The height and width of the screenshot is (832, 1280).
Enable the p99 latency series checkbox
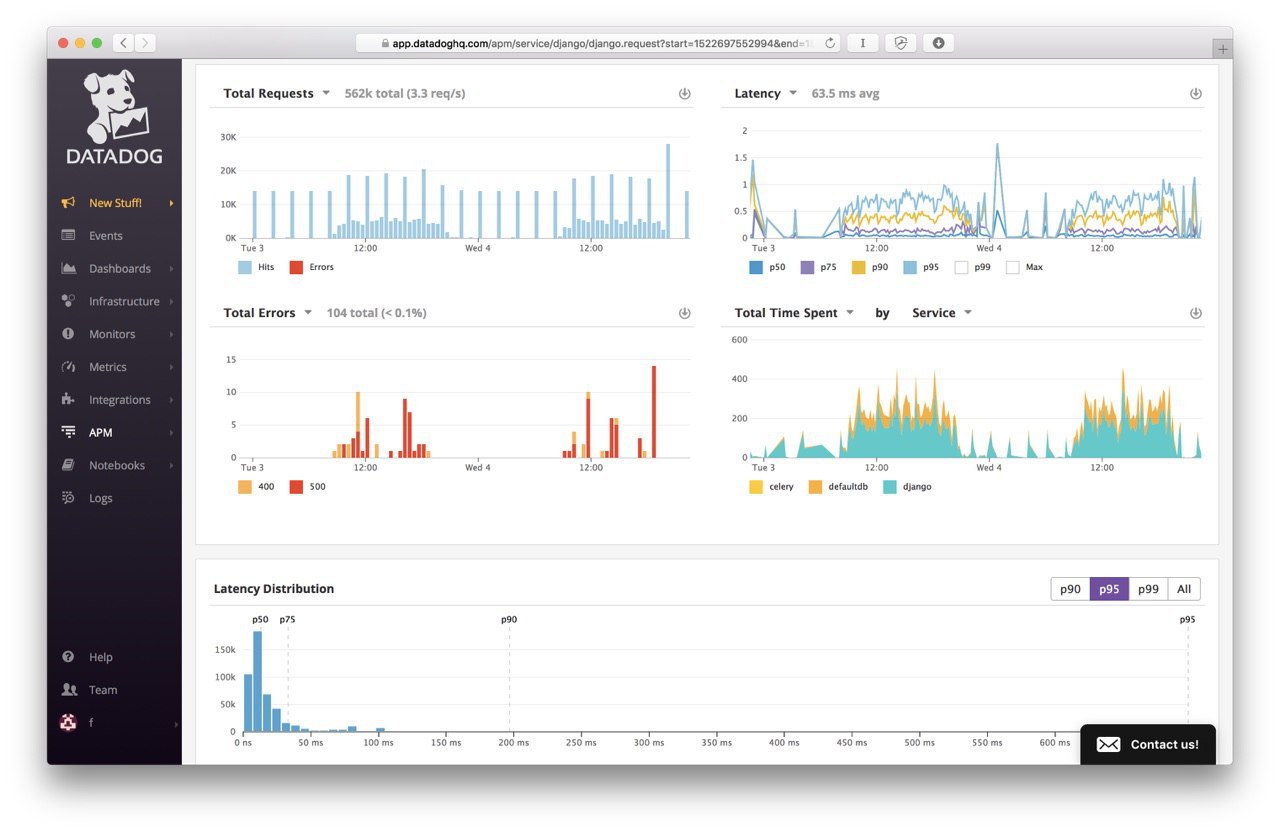(961, 267)
